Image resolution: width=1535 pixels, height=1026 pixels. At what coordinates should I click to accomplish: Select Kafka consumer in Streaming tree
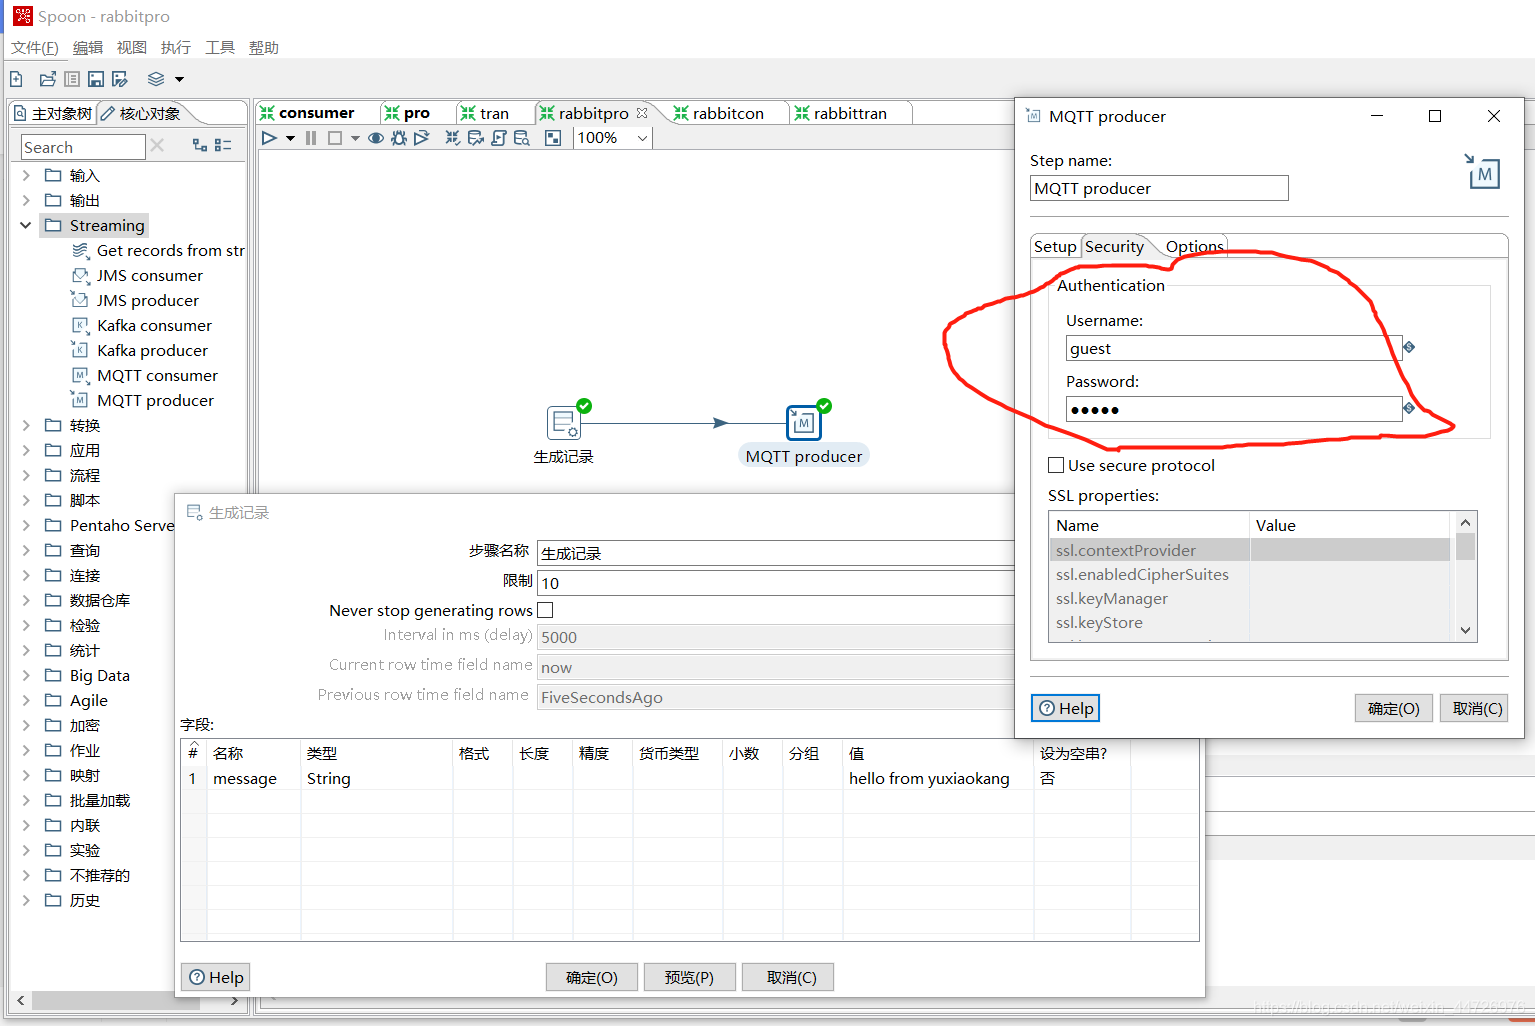[154, 325]
